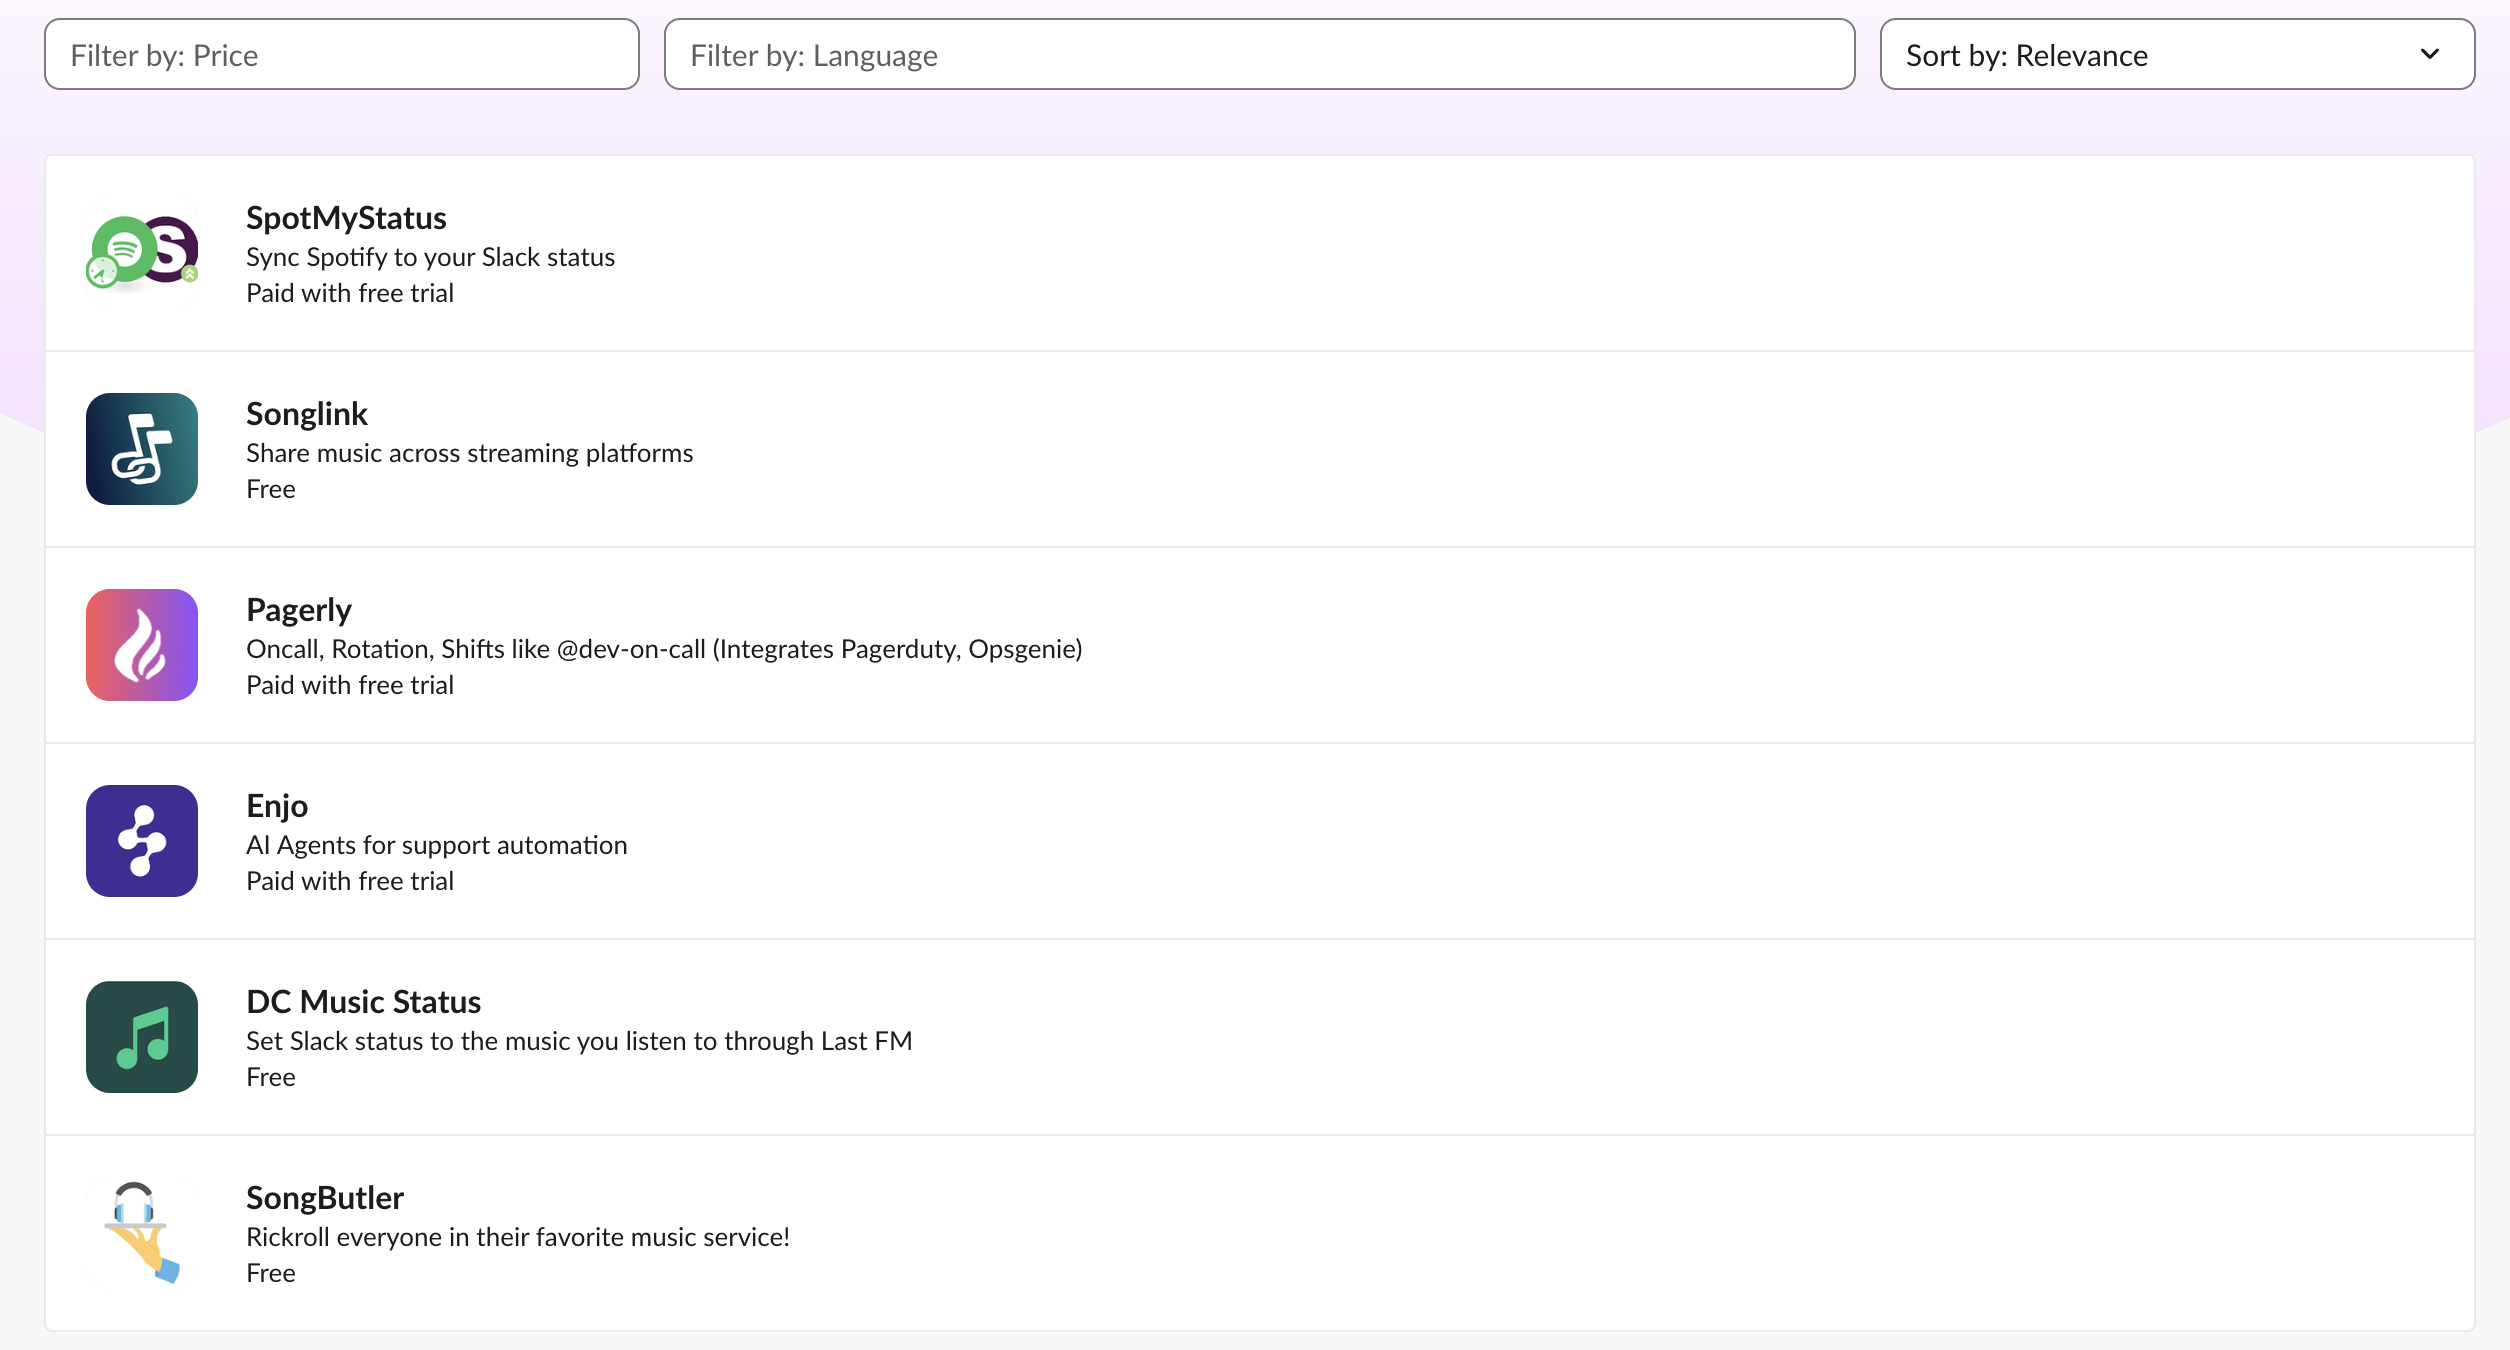Click the DC Music Status icon

(142, 1037)
